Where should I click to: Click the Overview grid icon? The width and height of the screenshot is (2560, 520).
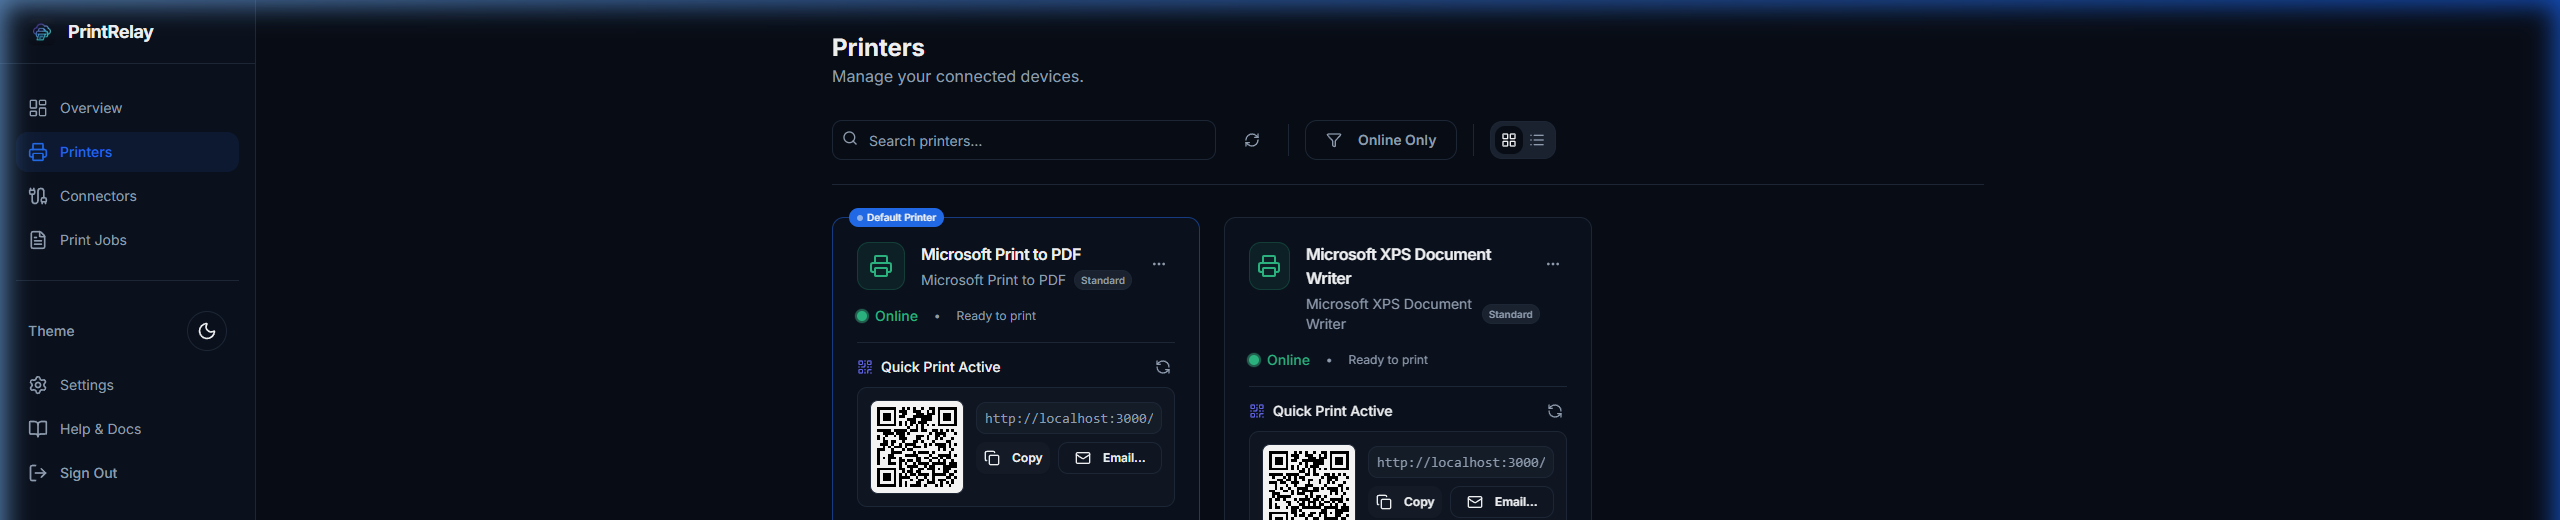(38, 108)
